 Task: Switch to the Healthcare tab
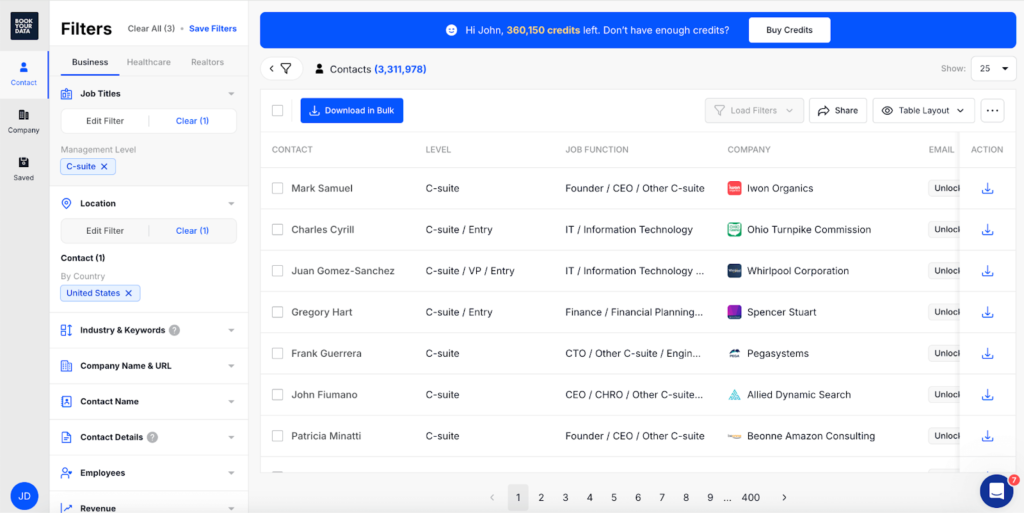(149, 63)
